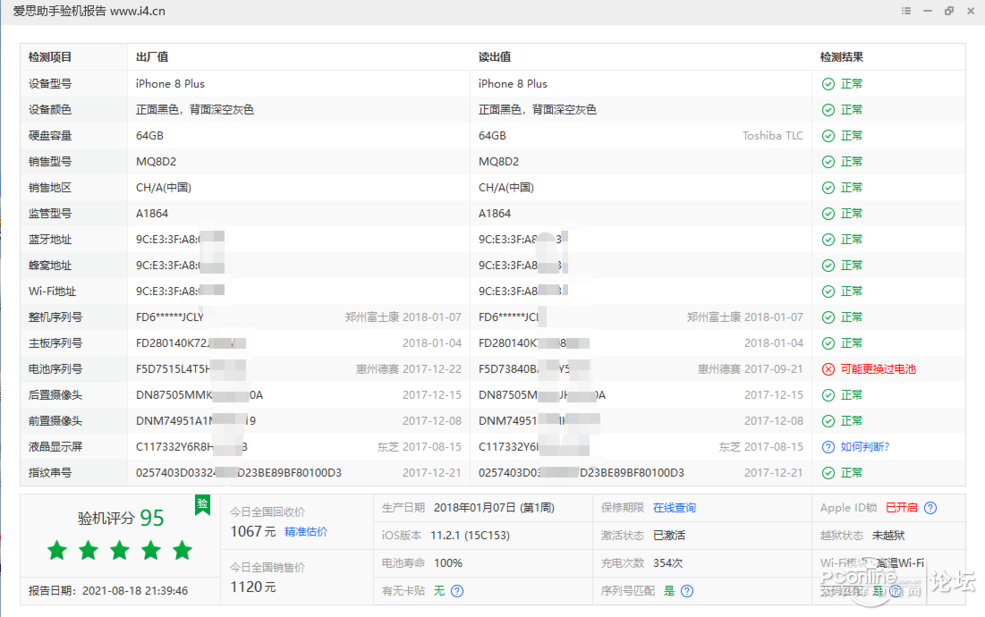Select the 后置摄像头 green check icon

(x=829, y=395)
